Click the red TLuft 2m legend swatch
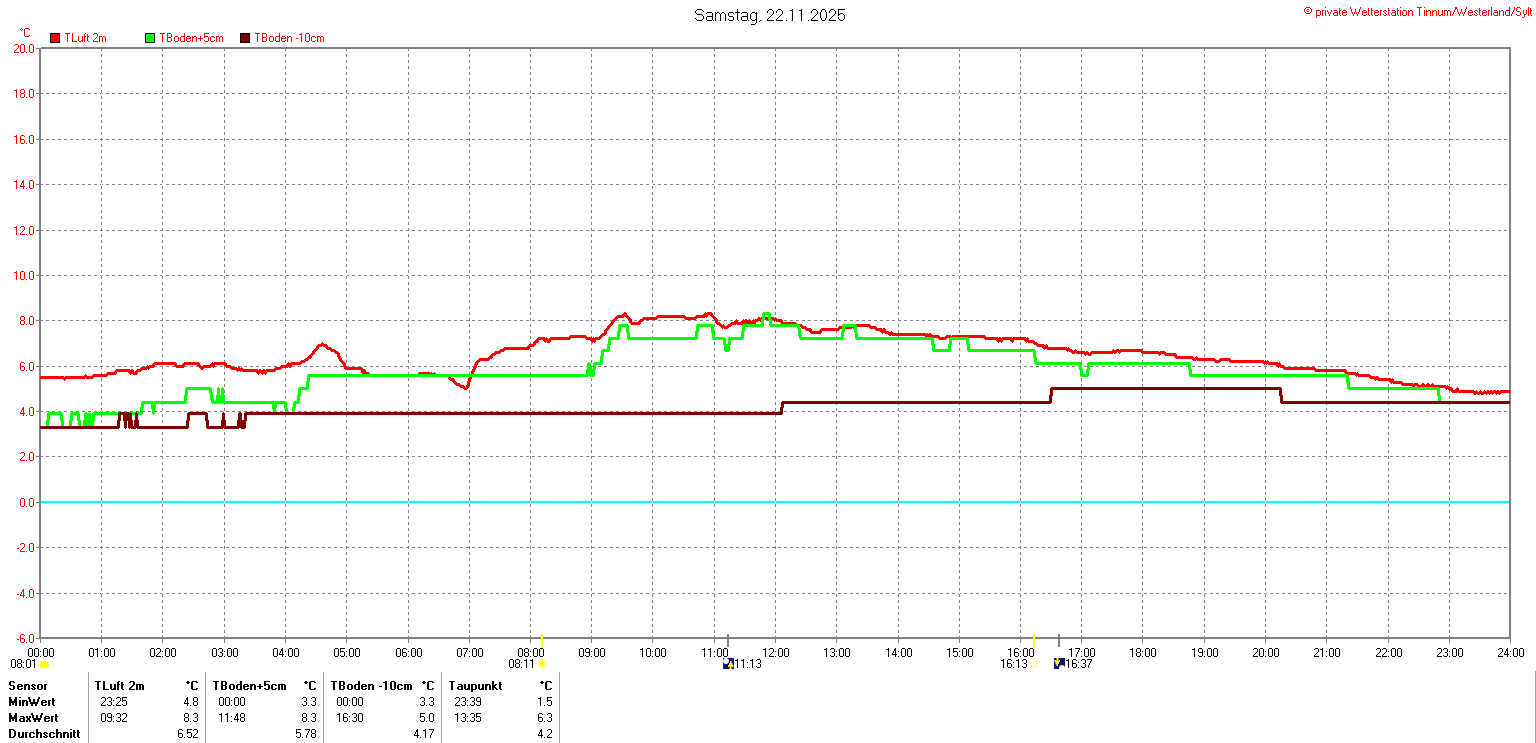The image size is (1536, 743). tap(55, 38)
